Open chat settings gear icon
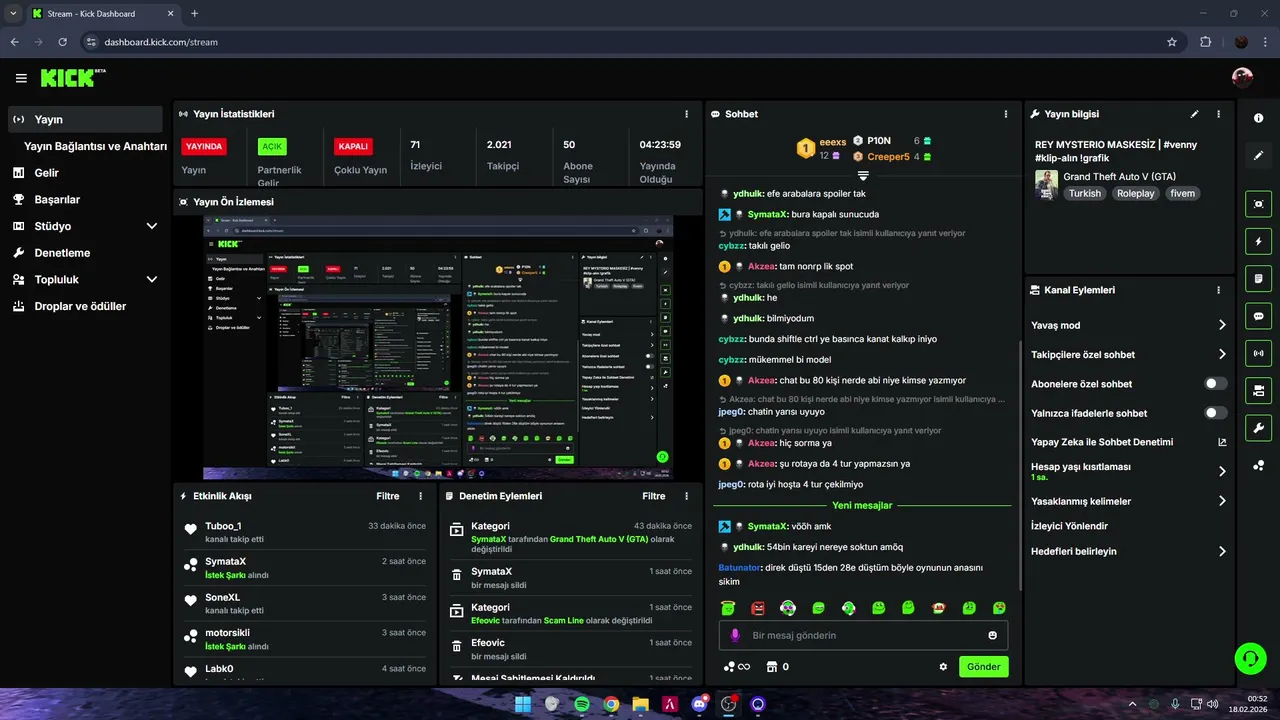The width and height of the screenshot is (1280, 720). (x=943, y=667)
